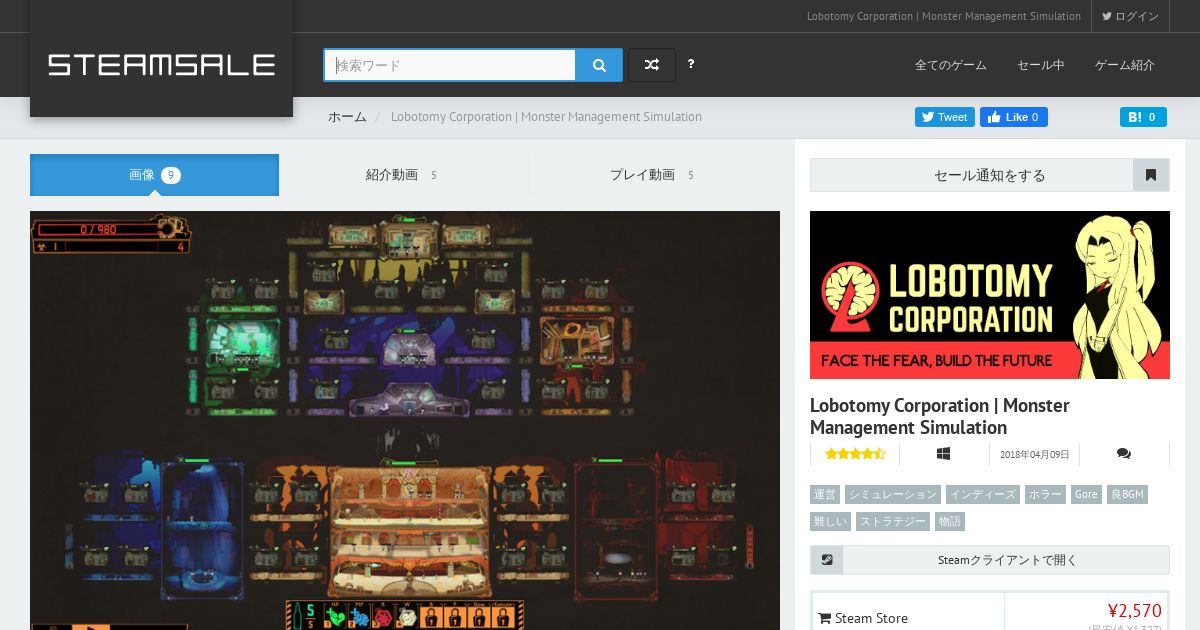Click the Twitter ログイン link
Image resolution: width=1200 pixels, height=630 pixels.
tap(1131, 16)
